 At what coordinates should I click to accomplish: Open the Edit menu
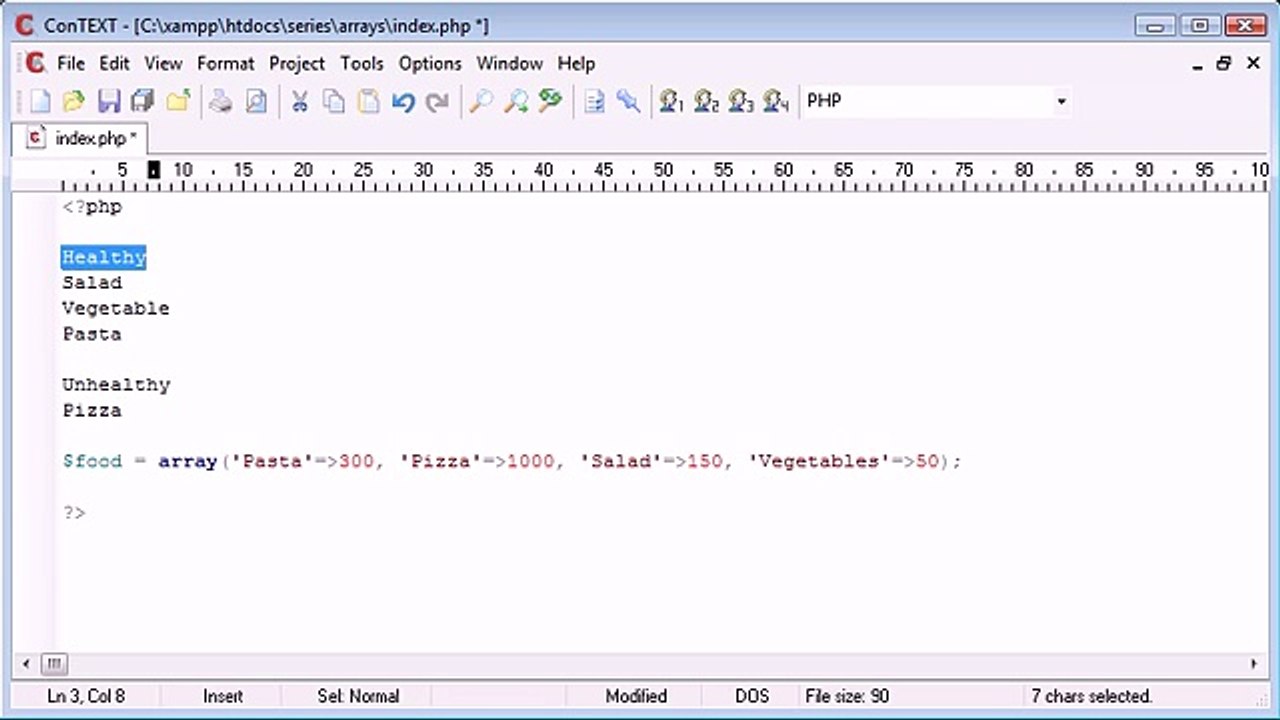[114, 63]
